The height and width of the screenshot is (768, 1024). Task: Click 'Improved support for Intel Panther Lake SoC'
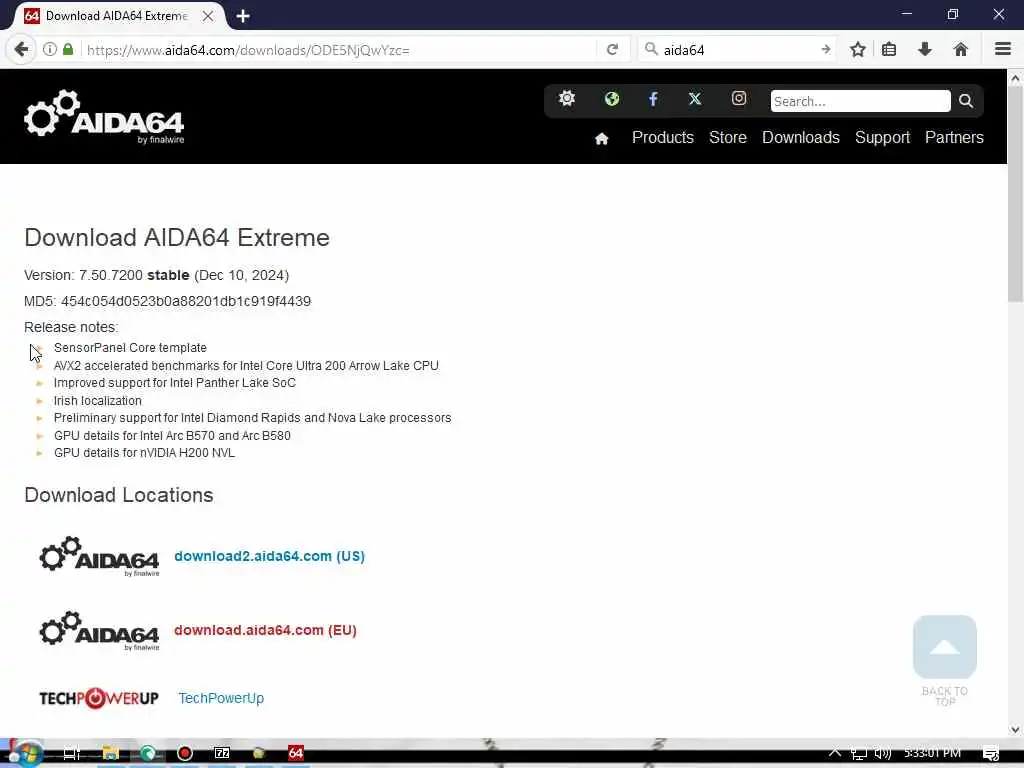pos(174,383)
